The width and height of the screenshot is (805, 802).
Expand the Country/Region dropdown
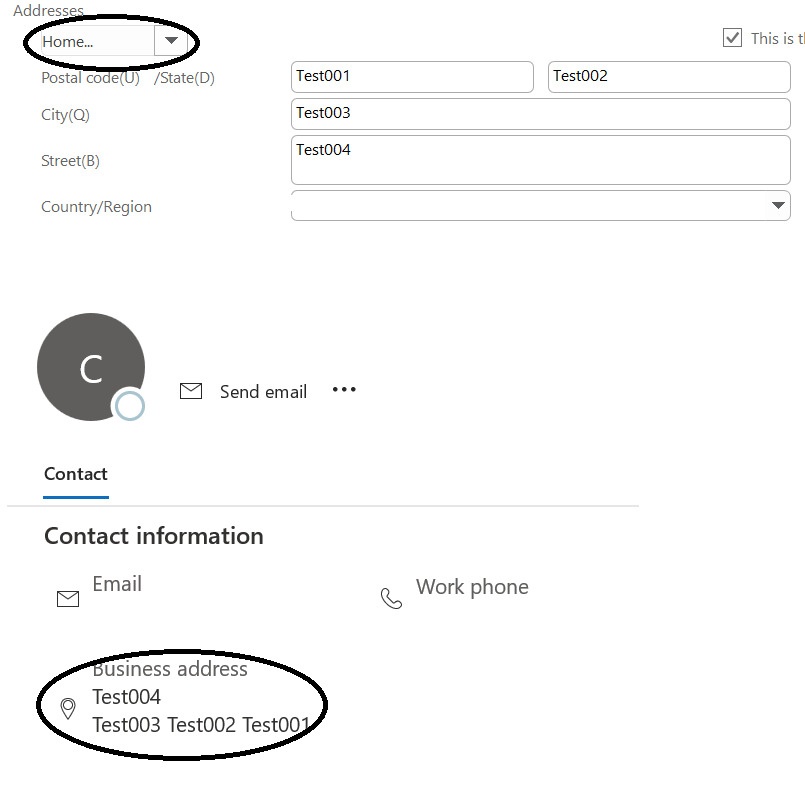tap(778, 205)
